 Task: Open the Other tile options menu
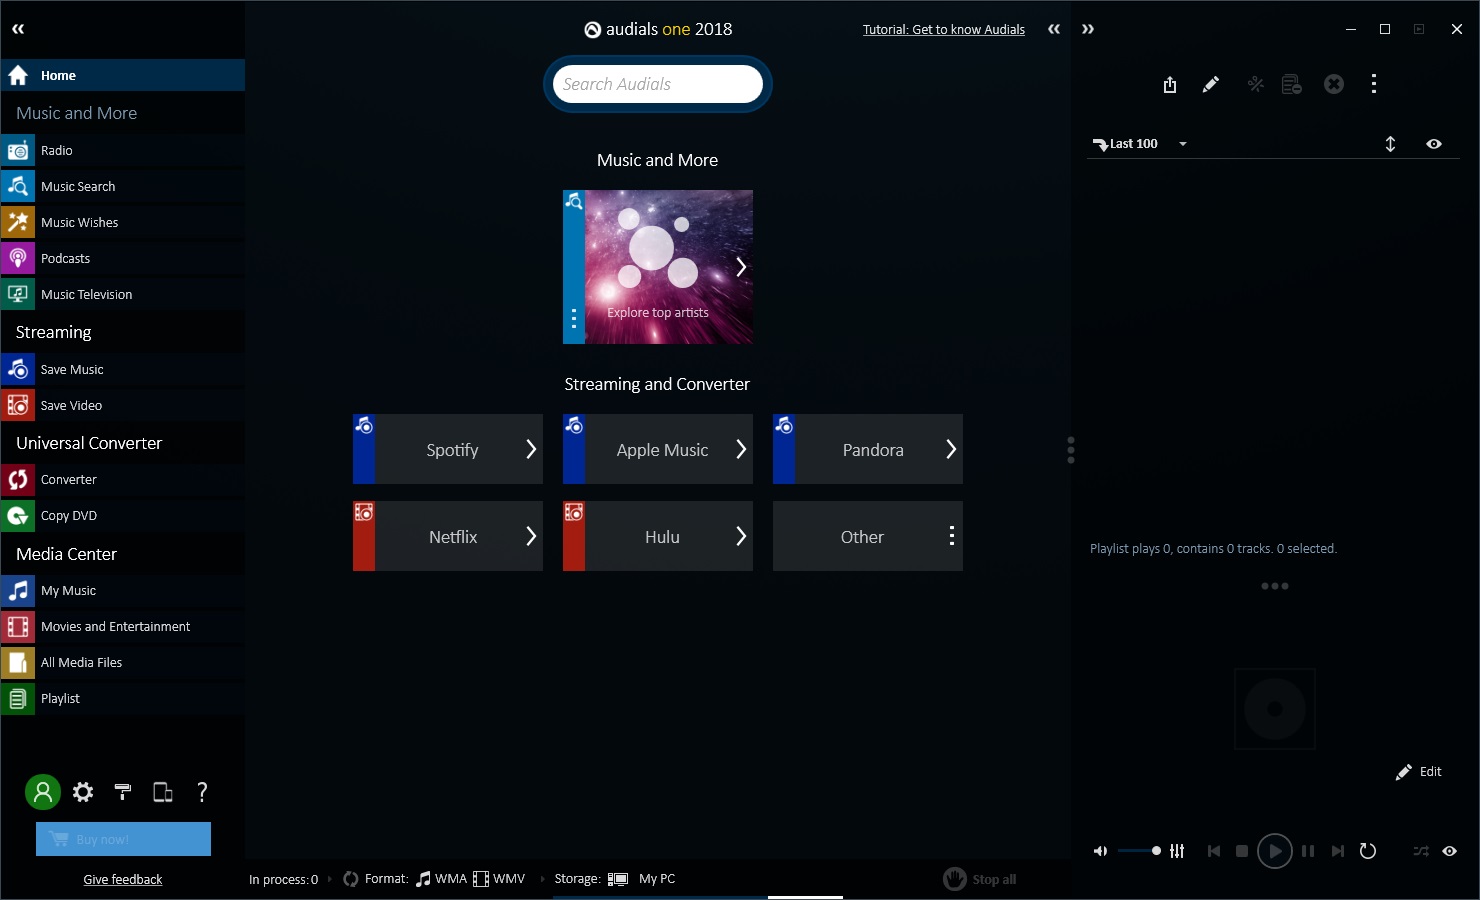coord(951,537)
